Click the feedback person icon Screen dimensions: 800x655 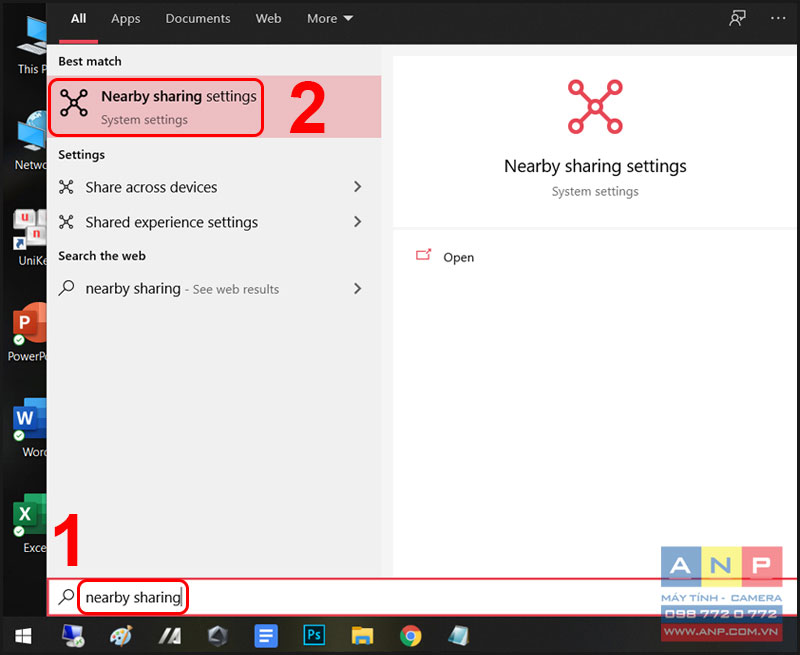(x=737, y=18)
